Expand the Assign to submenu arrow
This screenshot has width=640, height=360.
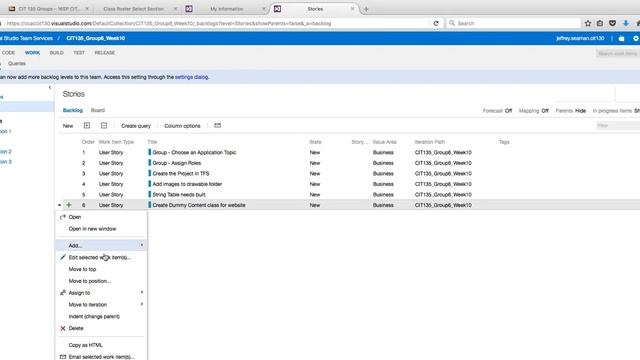click(x=142, y=293)
